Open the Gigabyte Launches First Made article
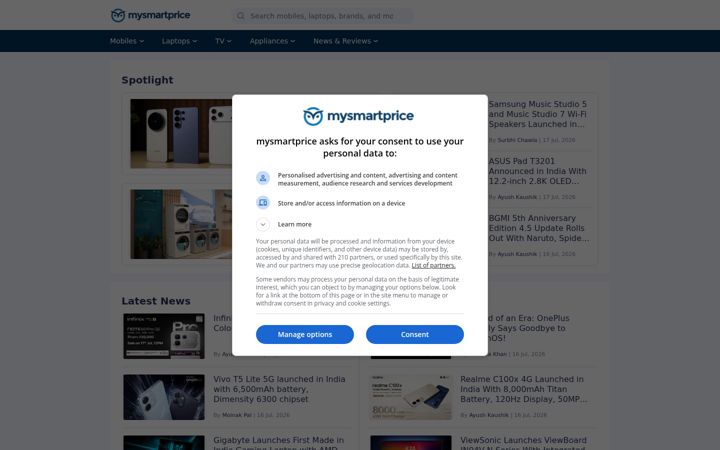720x450 pixels. tap(279, 443)
